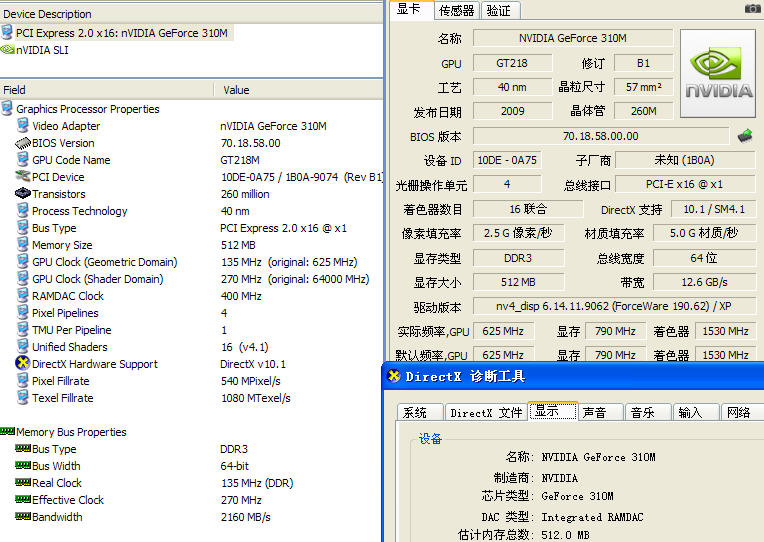The width and height of the screenshot is (764, 542).
Task: Select the 260 million transistors value
Action: 245,194
